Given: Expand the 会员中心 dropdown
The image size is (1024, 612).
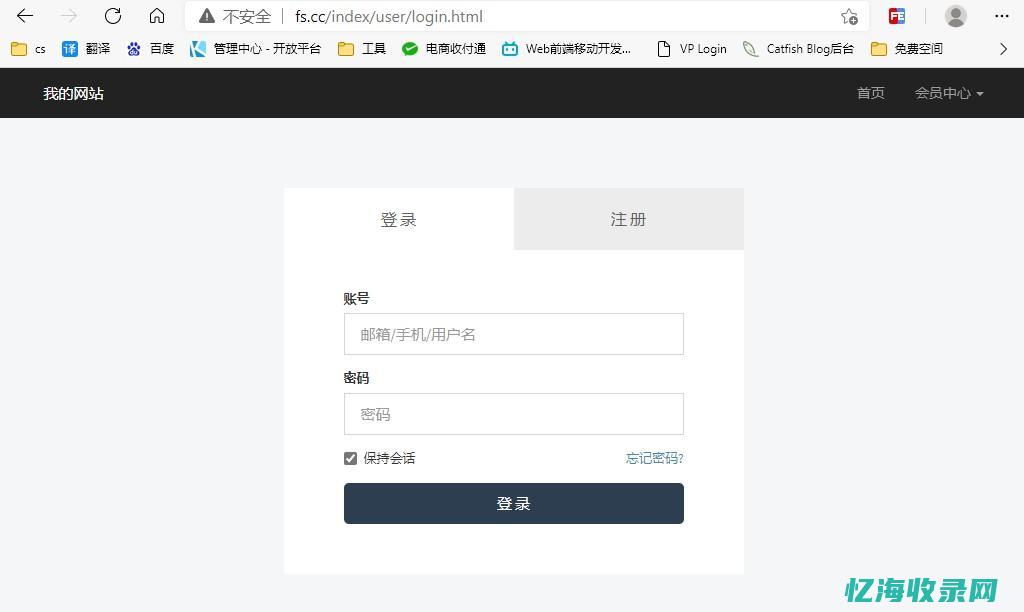Looking at the screenshot, I should [947, 93].
